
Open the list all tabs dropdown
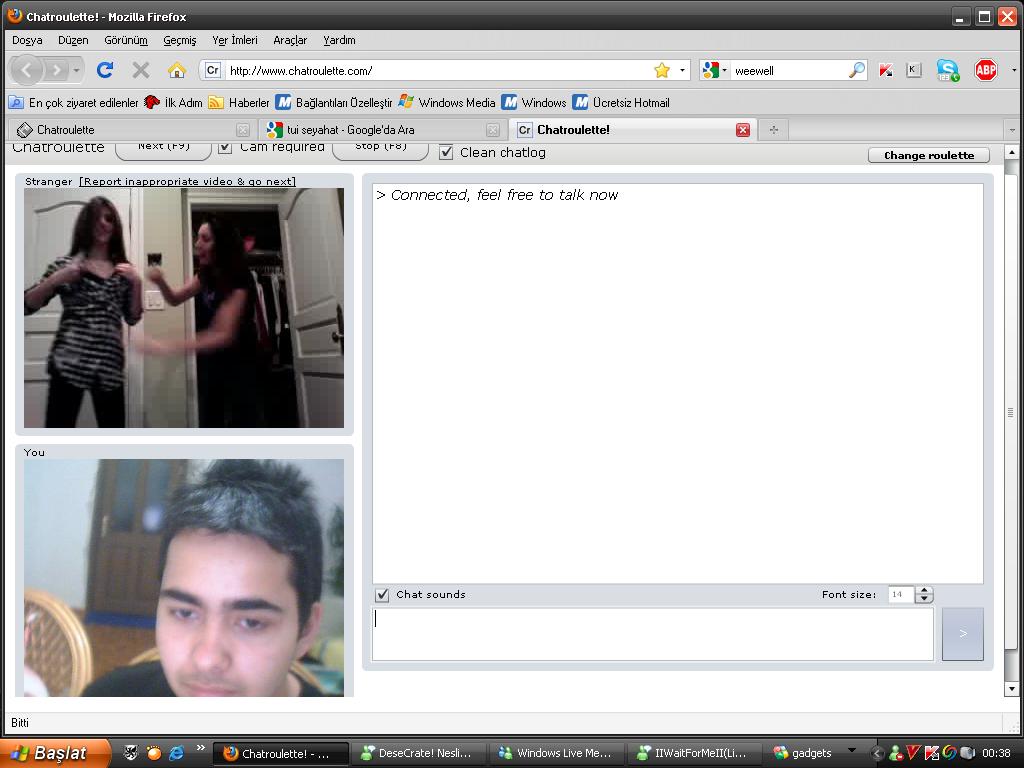pos(1012,130)
